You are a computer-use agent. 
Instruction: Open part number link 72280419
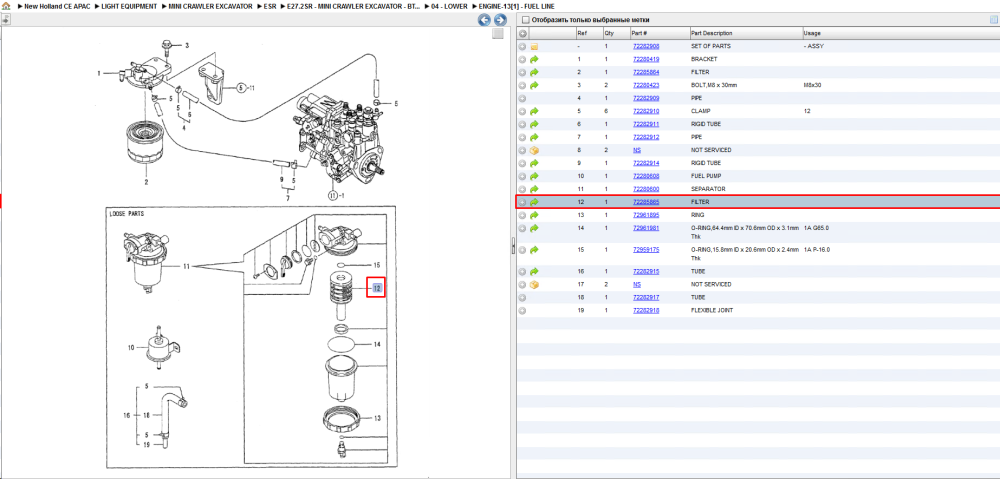[x=645, y=59]
